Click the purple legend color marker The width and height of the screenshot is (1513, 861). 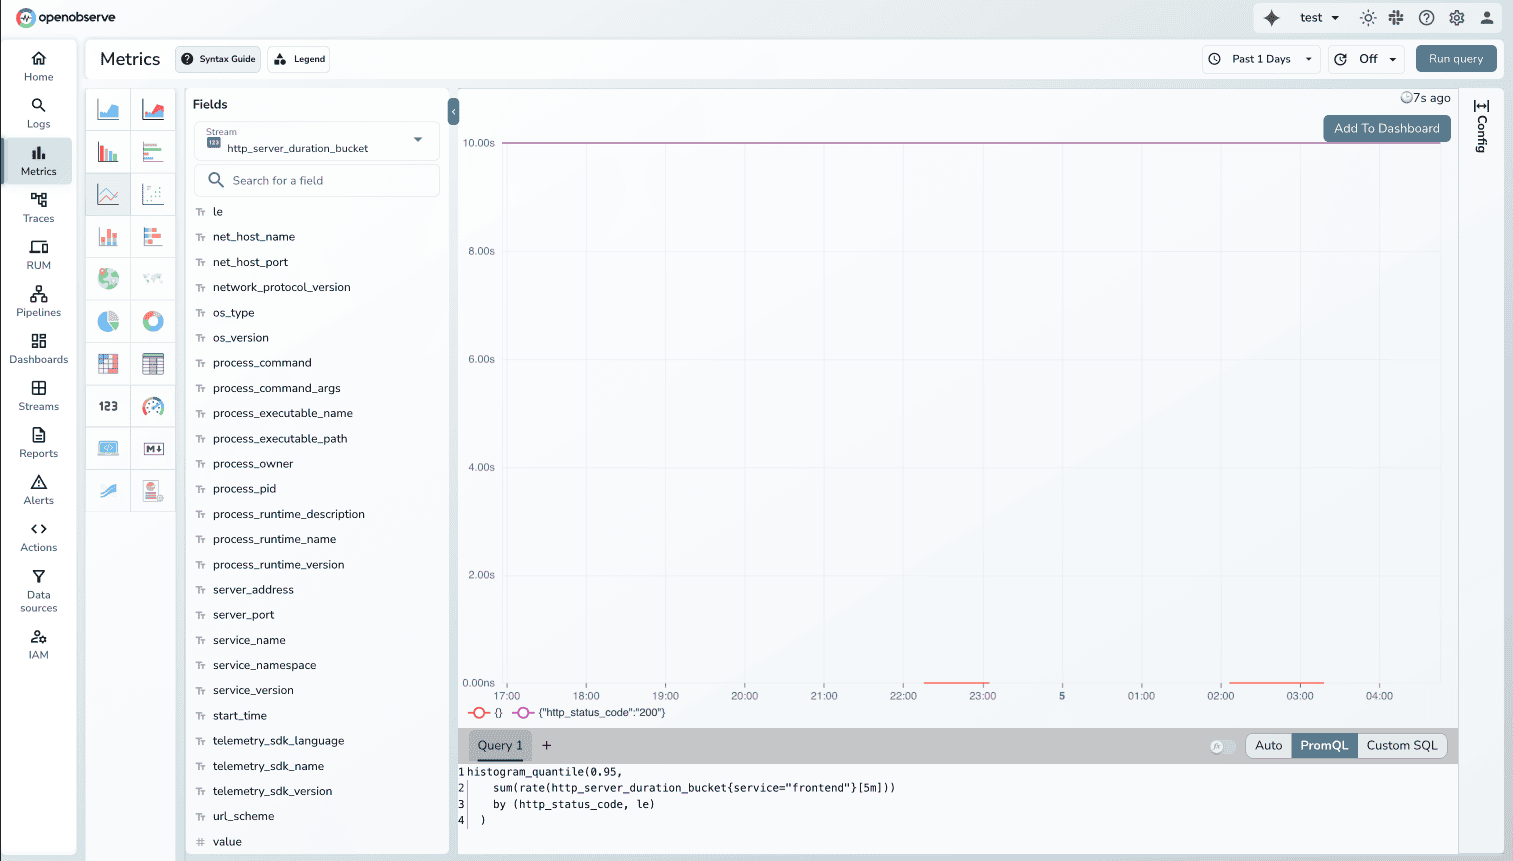(524, 713)
